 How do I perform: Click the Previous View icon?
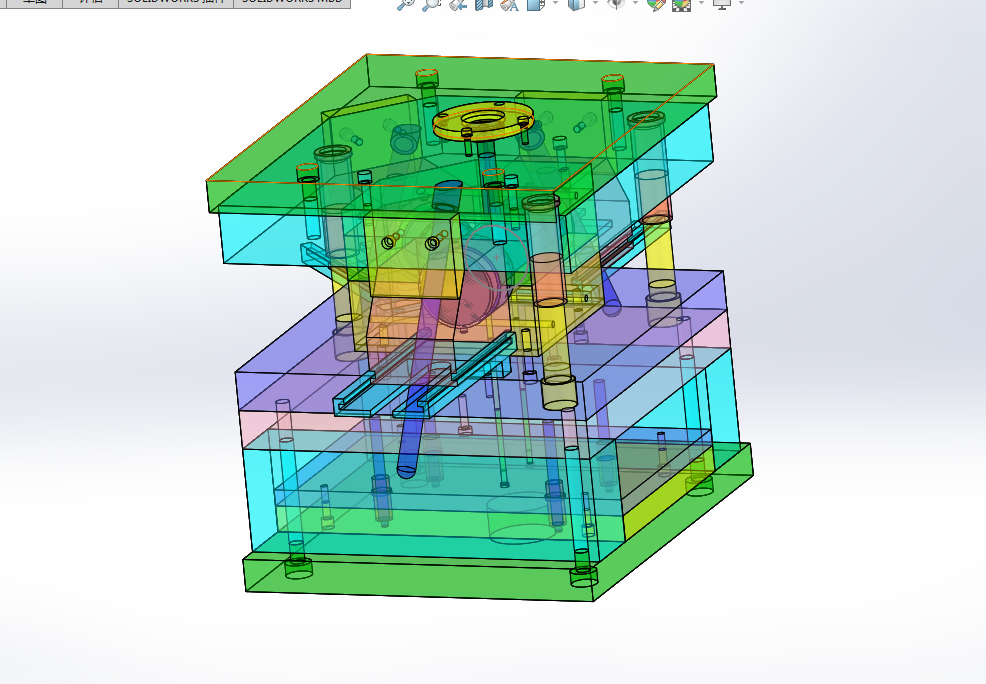click(x=458, y=4)
